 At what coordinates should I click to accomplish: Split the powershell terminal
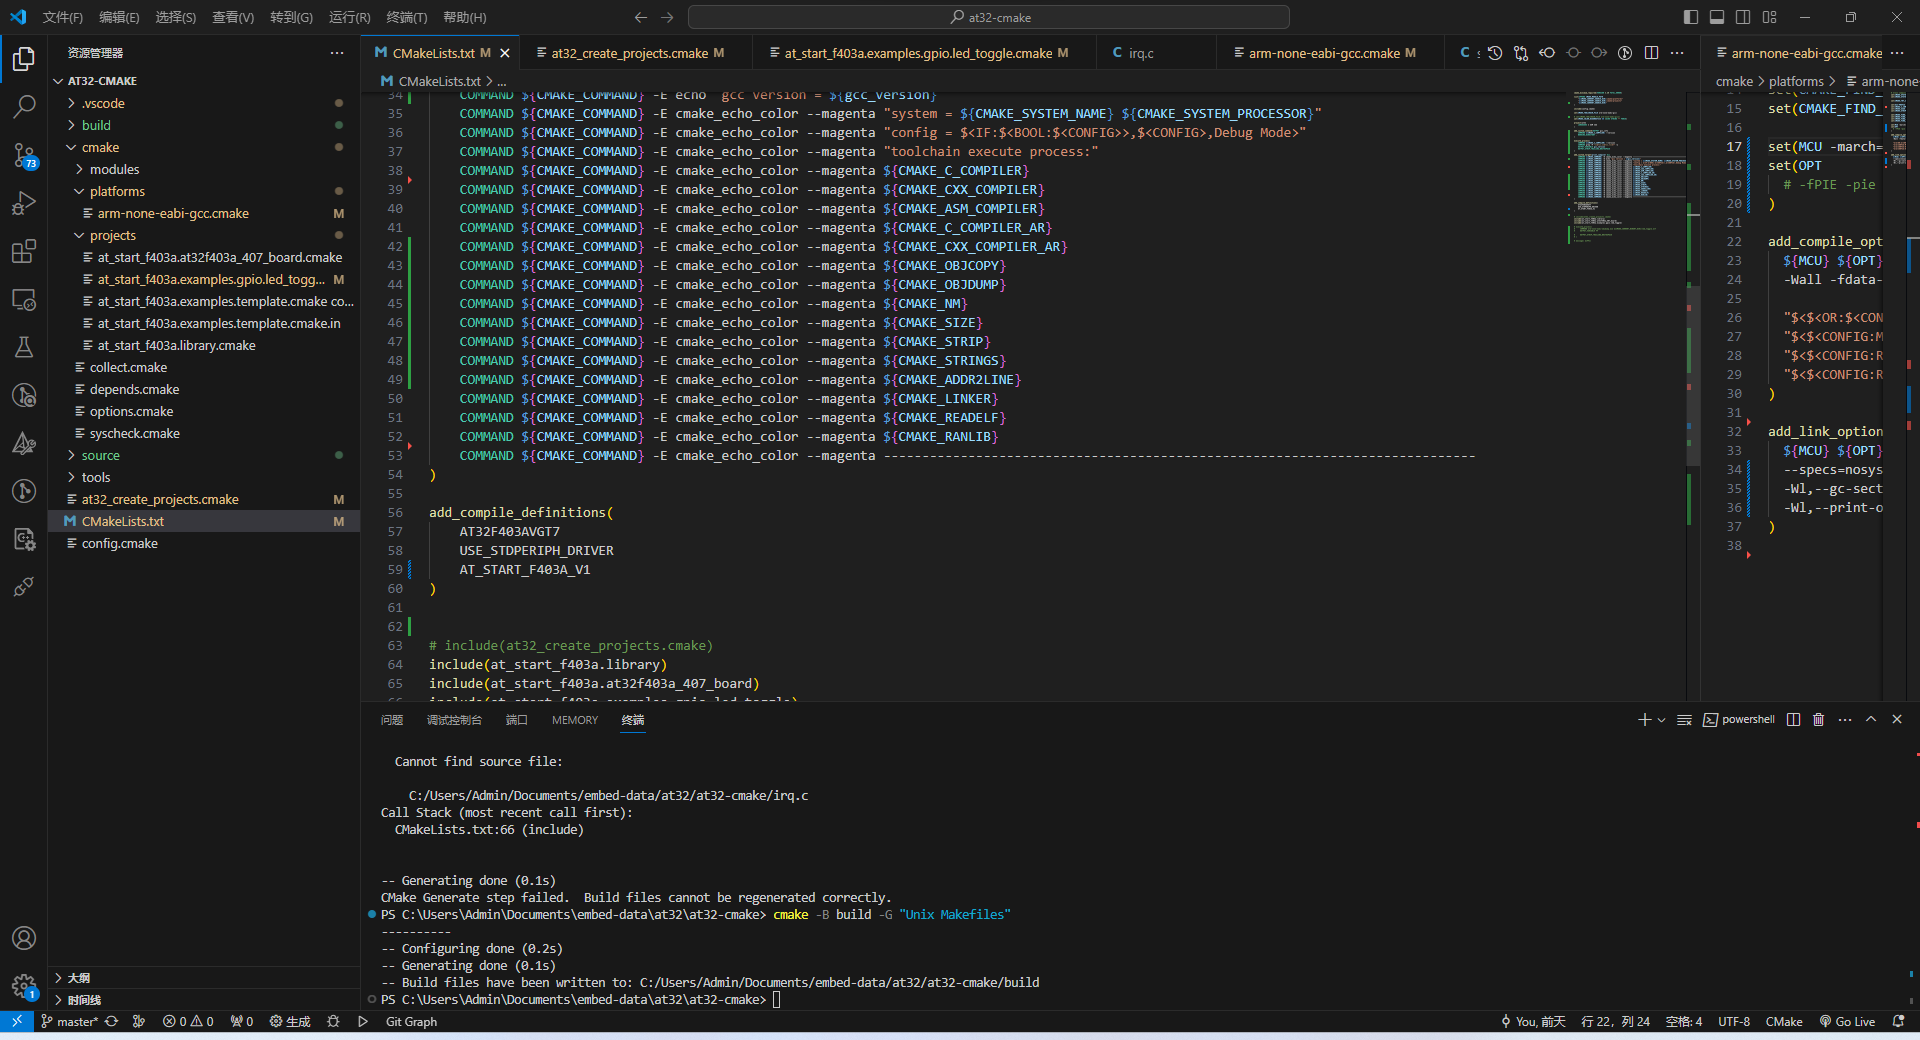click(1794, 720)
